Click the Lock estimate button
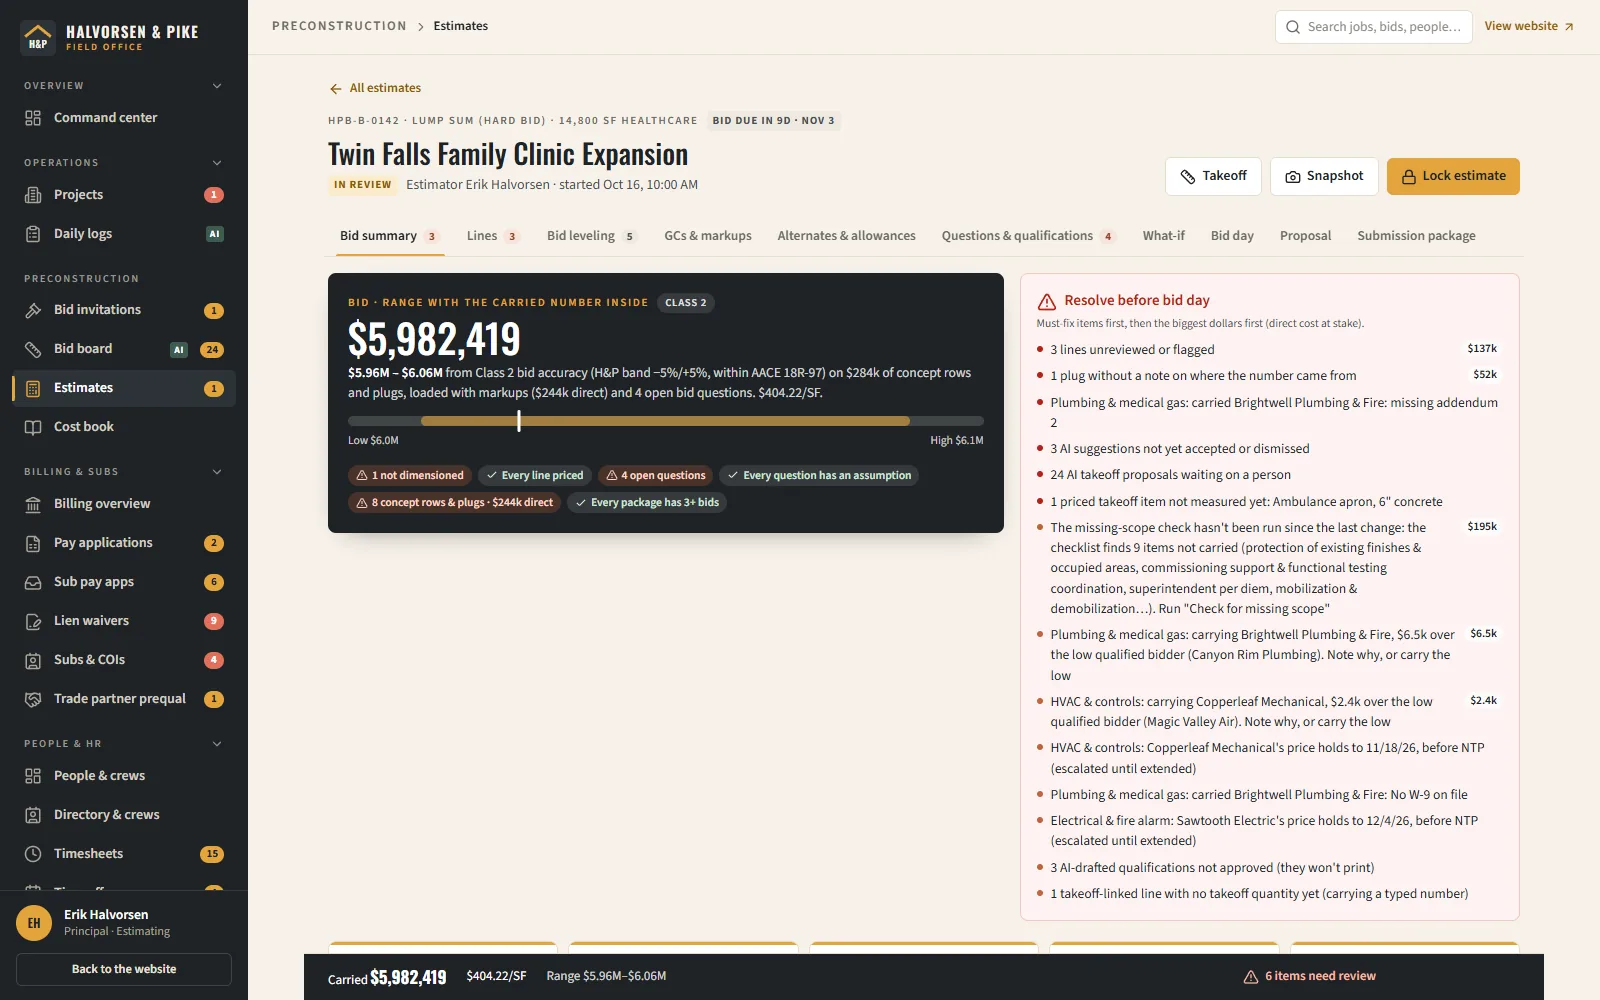1600x1000 pixels. coord(1453,176)
